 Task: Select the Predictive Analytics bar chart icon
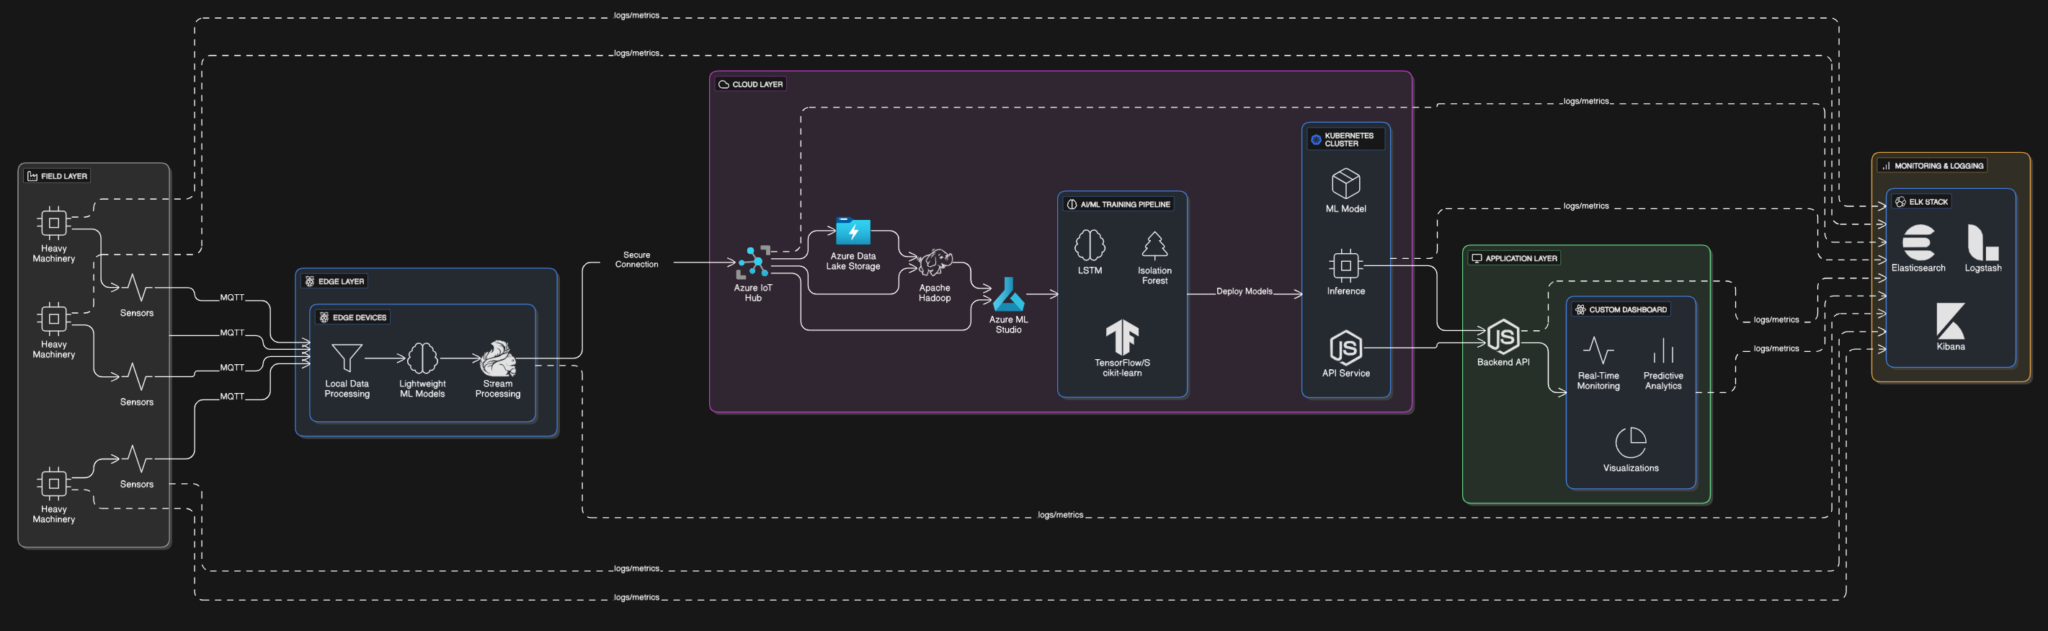tap(1663, 350)
